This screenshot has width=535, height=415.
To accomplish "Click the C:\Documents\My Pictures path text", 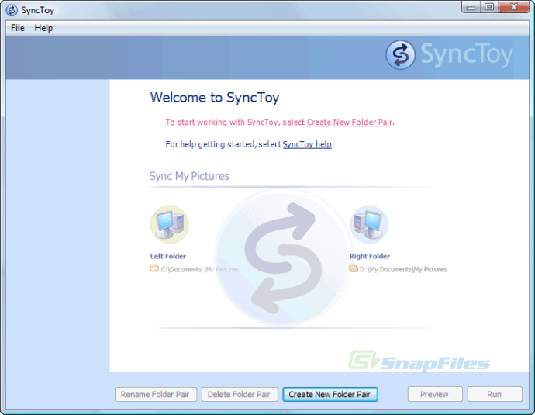I will (x=200, y=269).
